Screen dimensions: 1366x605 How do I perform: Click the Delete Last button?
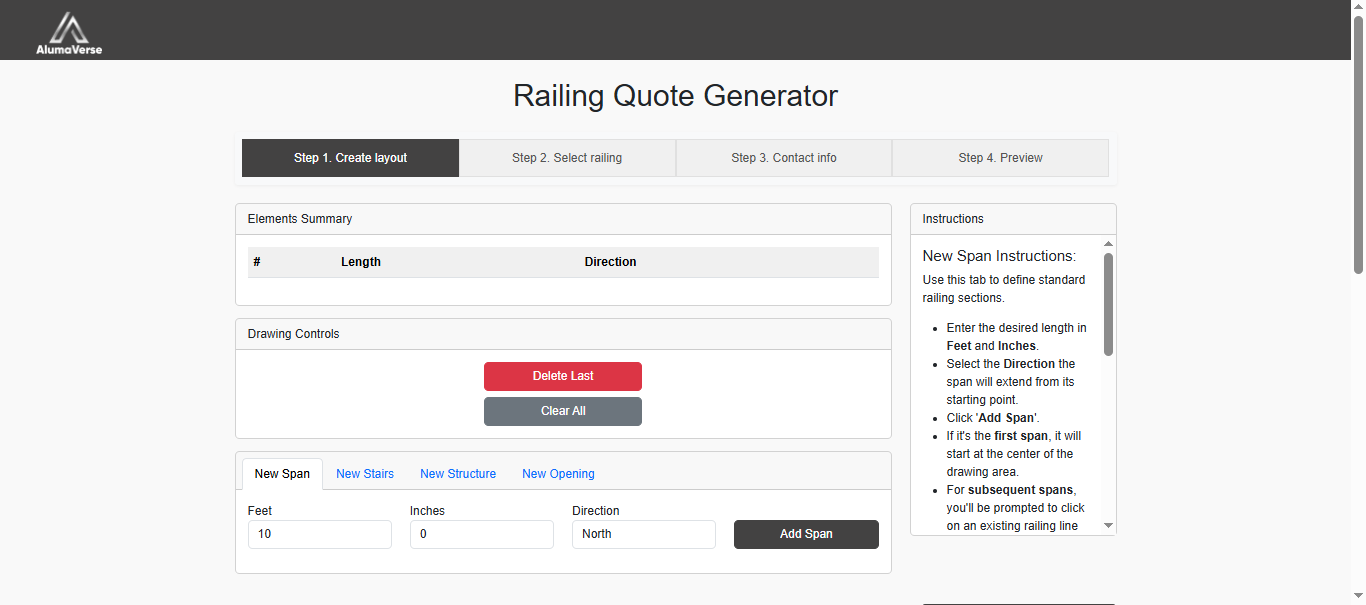click(563, 376)
